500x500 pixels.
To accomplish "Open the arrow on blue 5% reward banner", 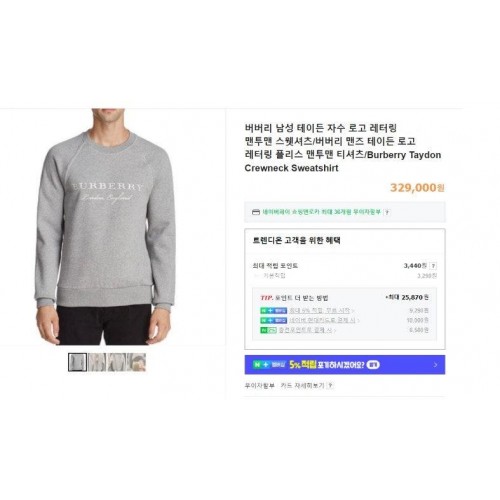I will tap(435, 365).
